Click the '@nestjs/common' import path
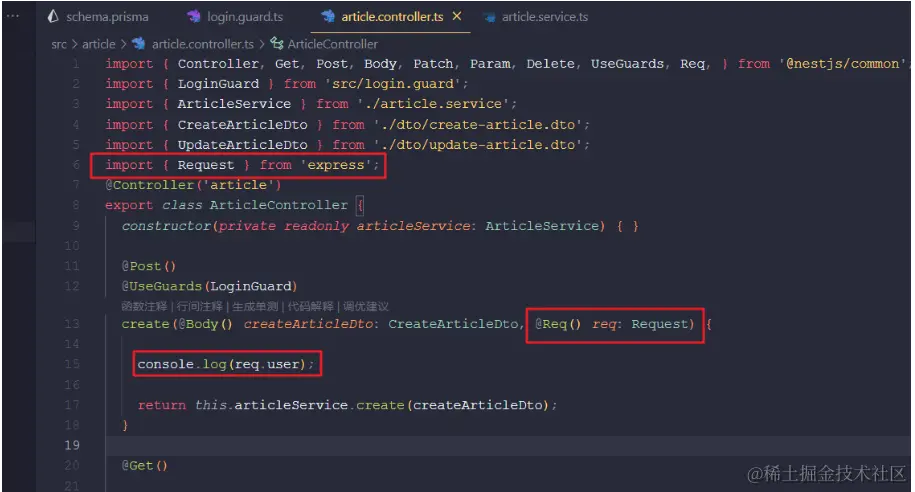Screen dimensions: 915x492 point(842,64)
